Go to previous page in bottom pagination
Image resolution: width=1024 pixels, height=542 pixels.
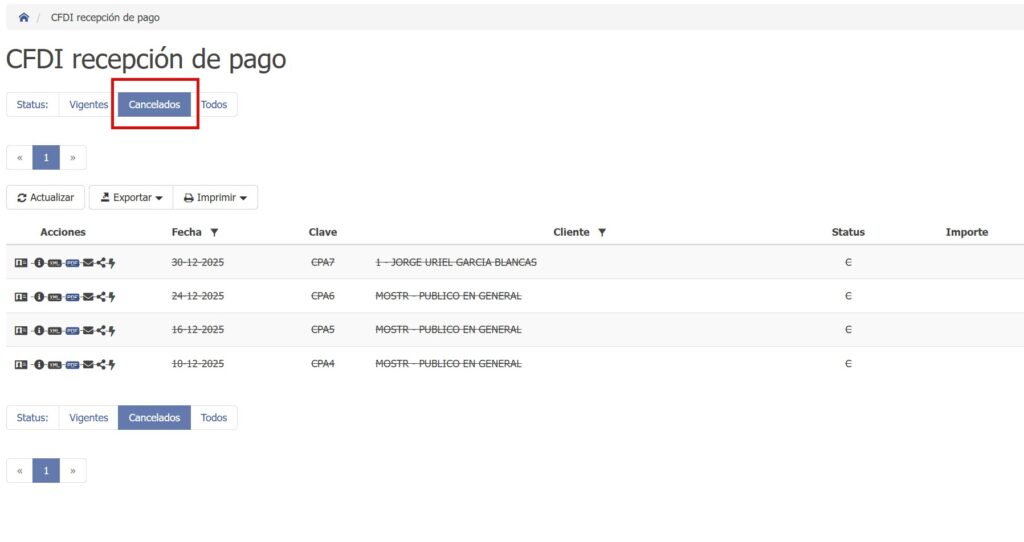(19, 471)
